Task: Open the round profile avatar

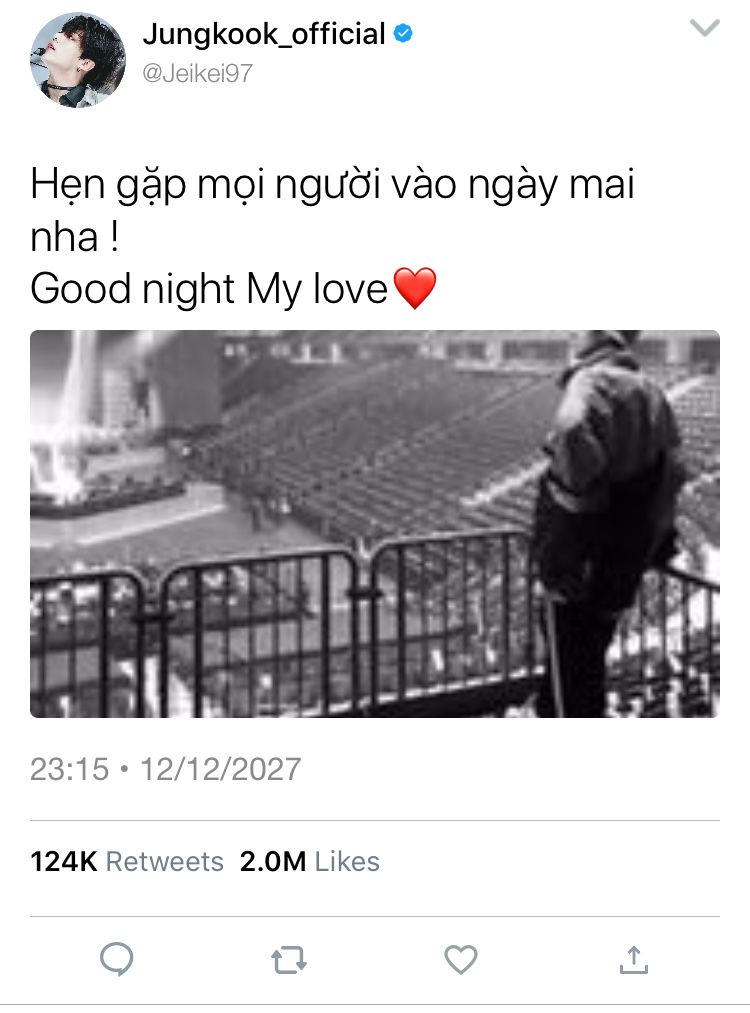Action: 78,59
